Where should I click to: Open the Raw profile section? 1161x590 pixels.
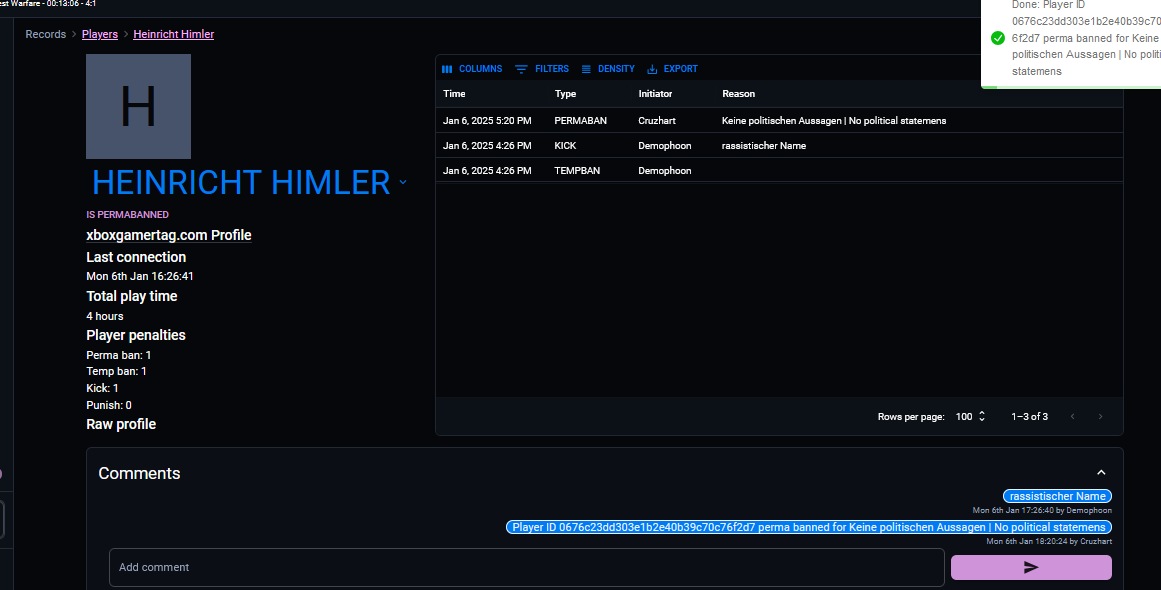coord(121,424)
